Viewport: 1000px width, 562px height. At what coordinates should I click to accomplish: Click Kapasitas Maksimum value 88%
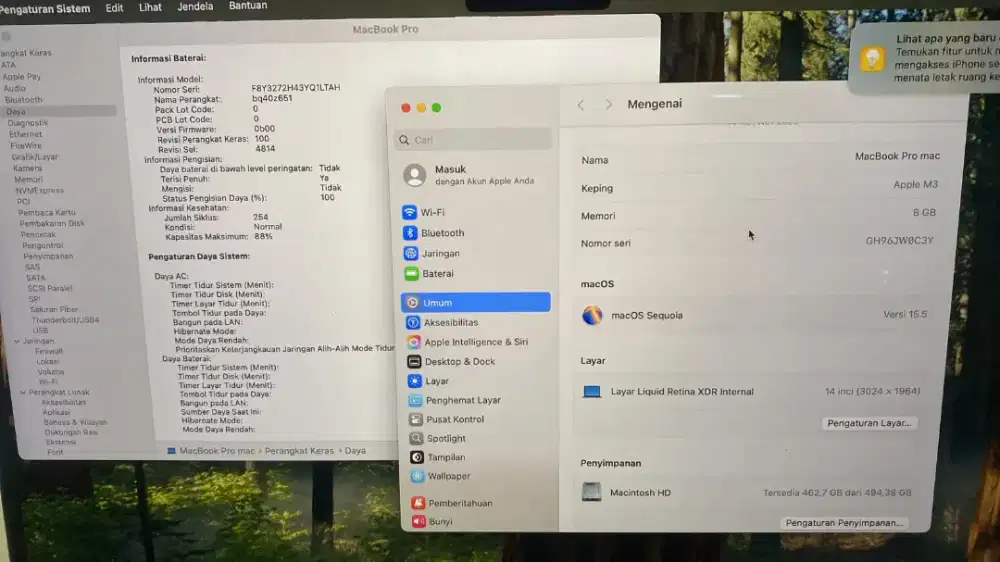pyautogui.click(x=263, y=236)
